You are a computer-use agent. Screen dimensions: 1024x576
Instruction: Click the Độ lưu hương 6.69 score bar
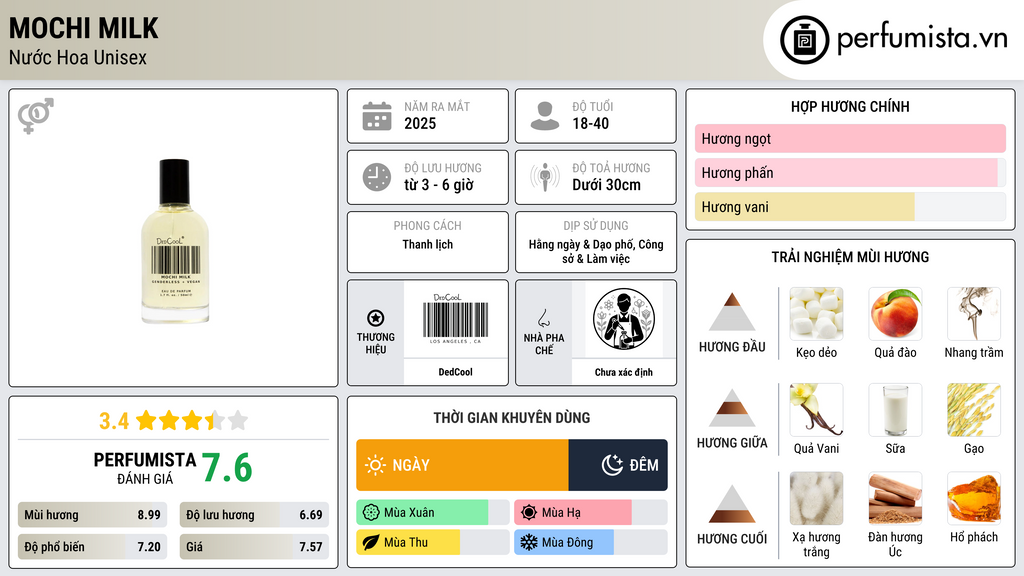pos(254,515)
